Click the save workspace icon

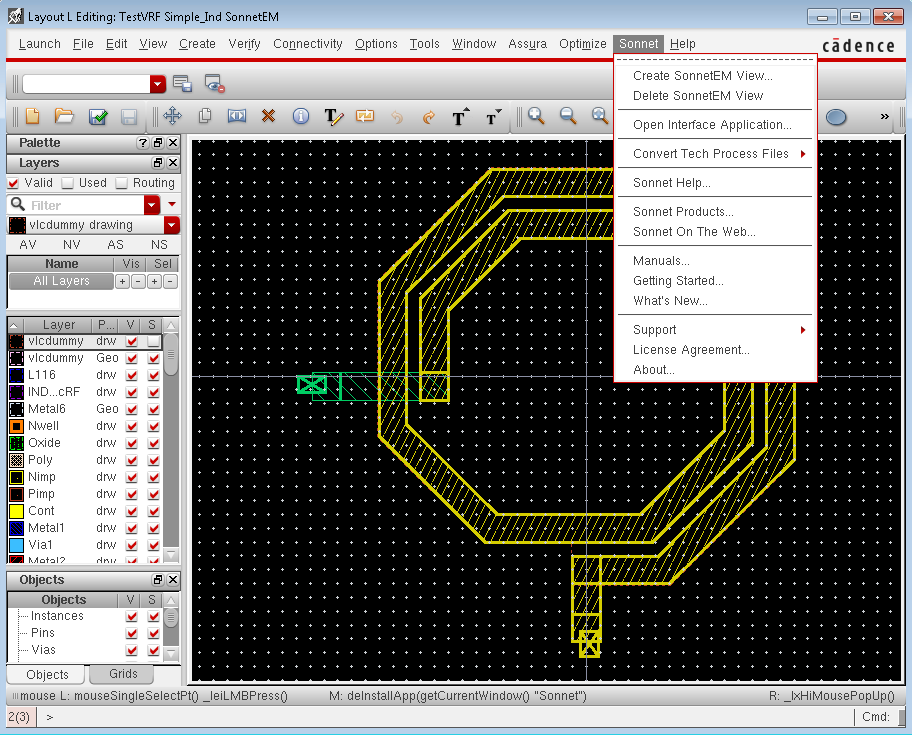(183, 84)
